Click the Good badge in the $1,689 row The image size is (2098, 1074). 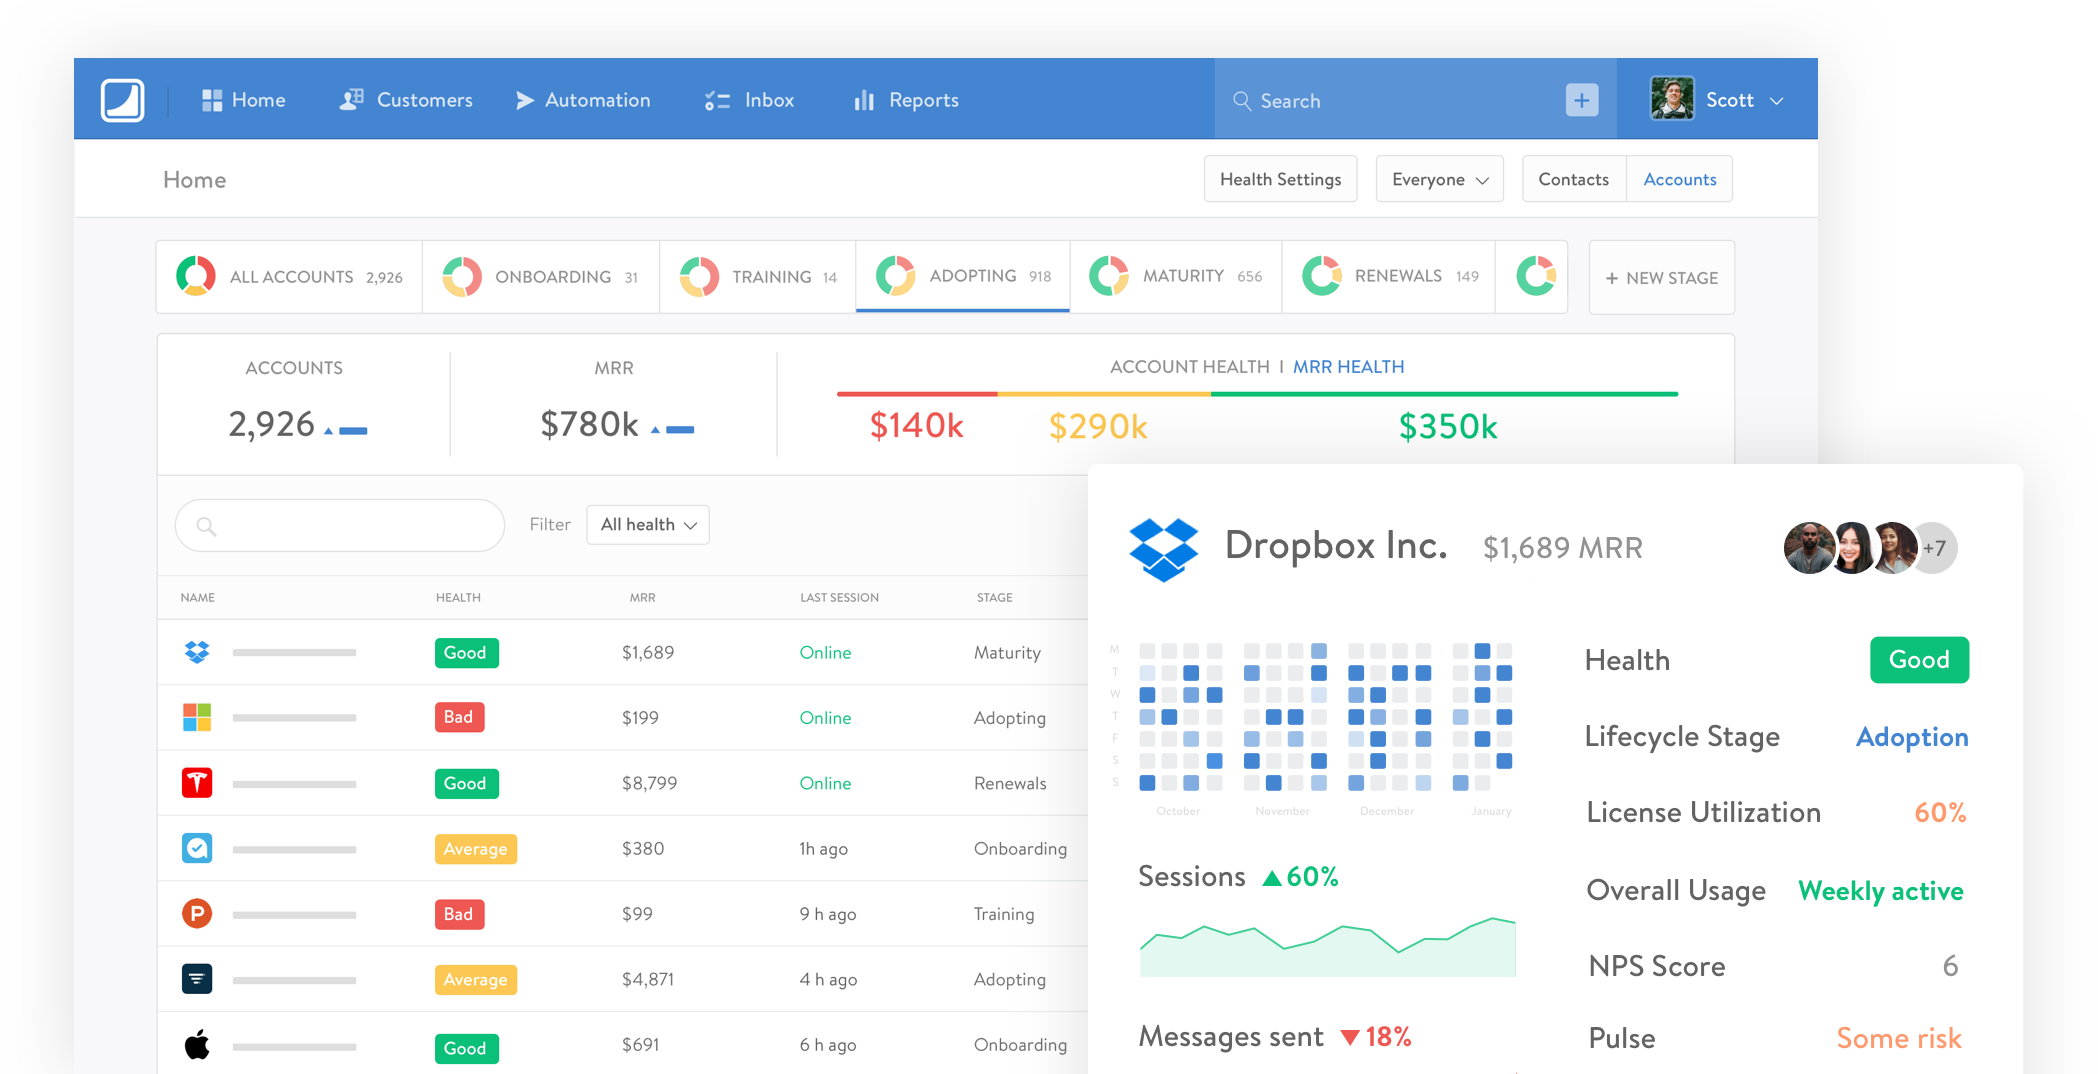point(466,653)
